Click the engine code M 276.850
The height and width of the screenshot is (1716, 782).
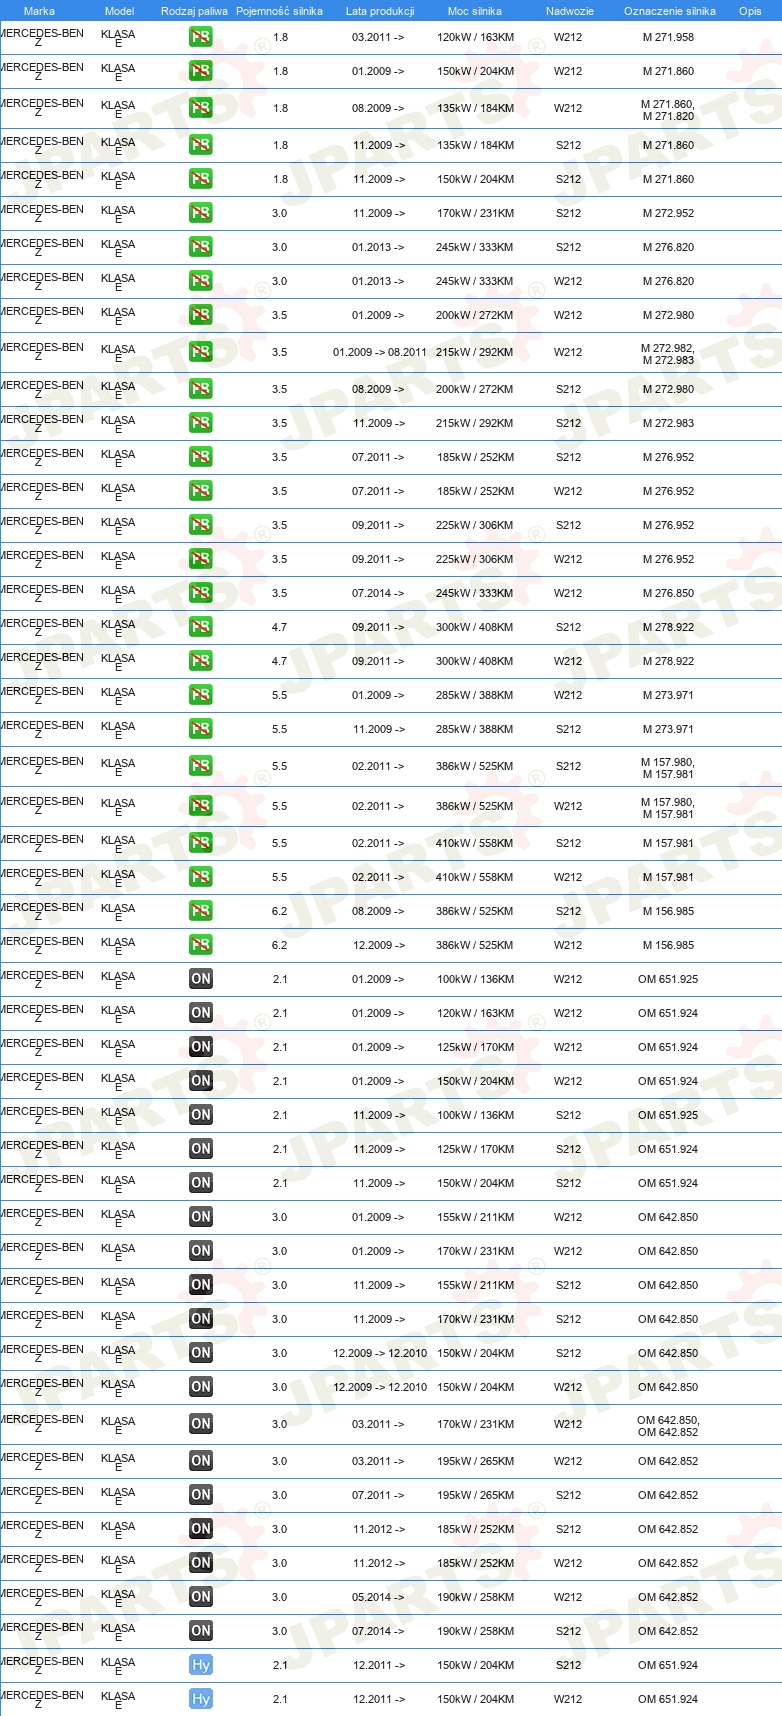[x=668, y=593]
